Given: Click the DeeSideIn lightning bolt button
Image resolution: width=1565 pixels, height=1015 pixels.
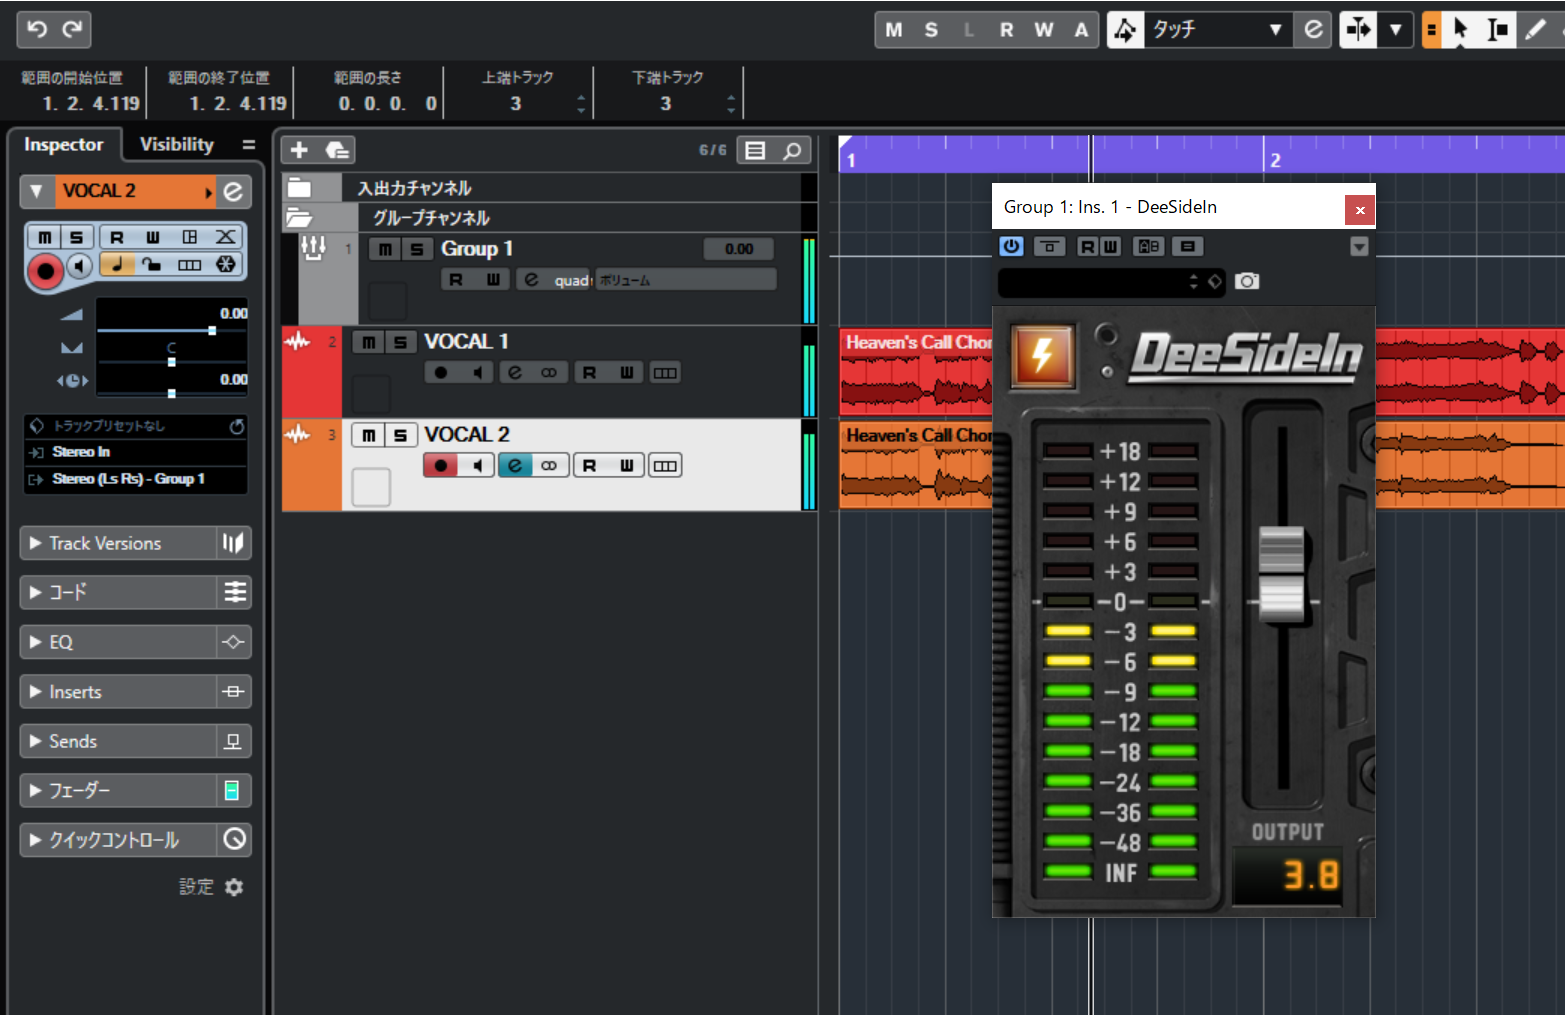Looking at the screenshot, I should point(1042,355).
